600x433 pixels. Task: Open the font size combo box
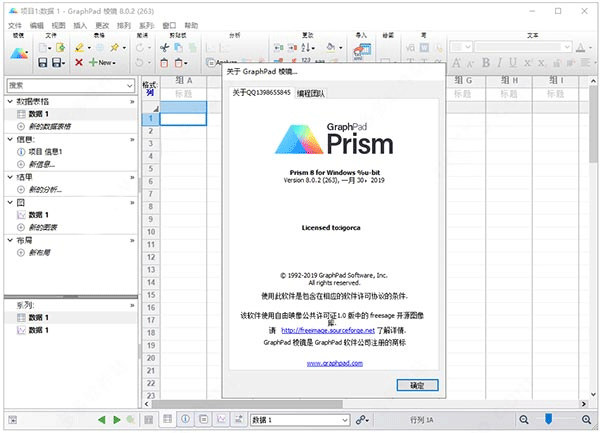click(x=461, y=47)
